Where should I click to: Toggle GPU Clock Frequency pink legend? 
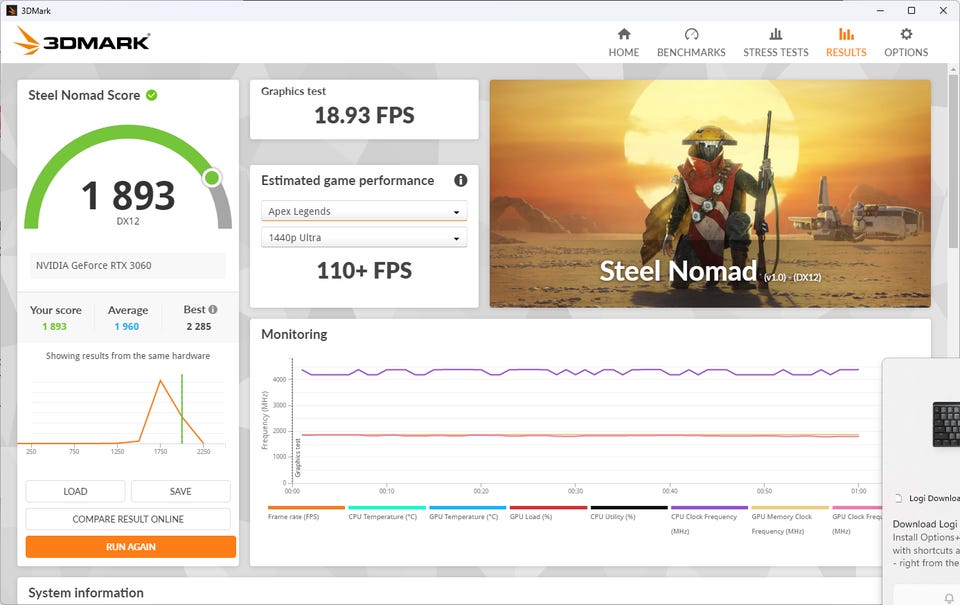pyautogui.click(x=857, y=520)
